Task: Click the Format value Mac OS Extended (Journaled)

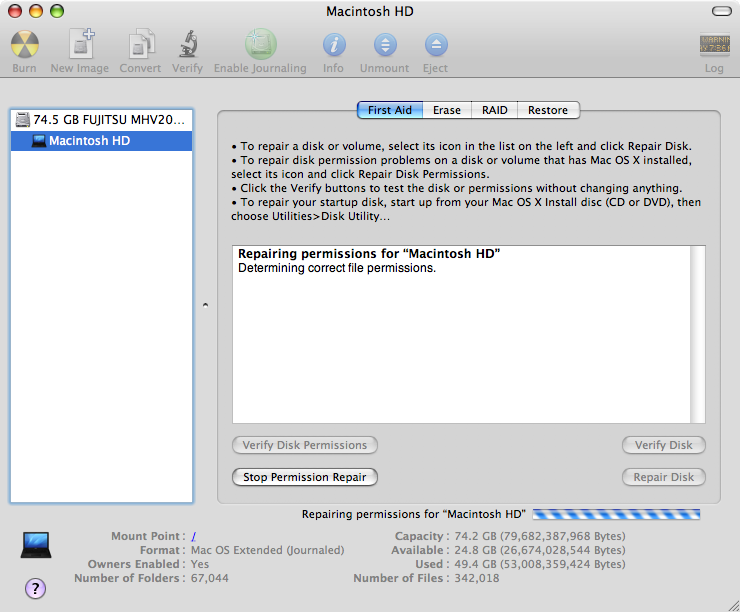Action: click(268, 550)
